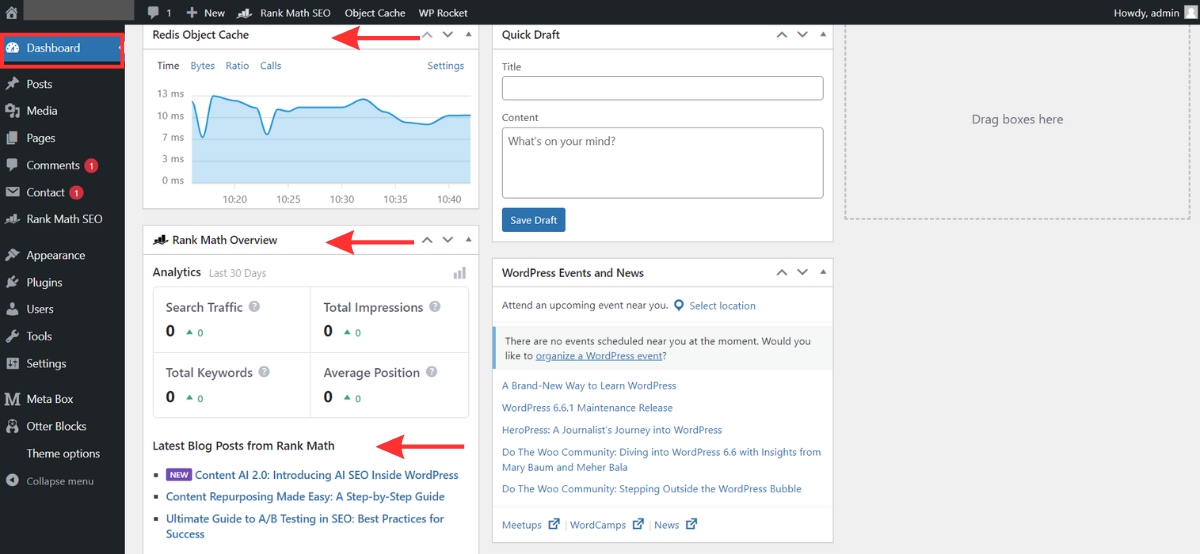Image resolution: width=1200 pixels, height=554 pixels.
Task: Select the Ratio tab in Redis chart
Action: [x=237, y=65]
